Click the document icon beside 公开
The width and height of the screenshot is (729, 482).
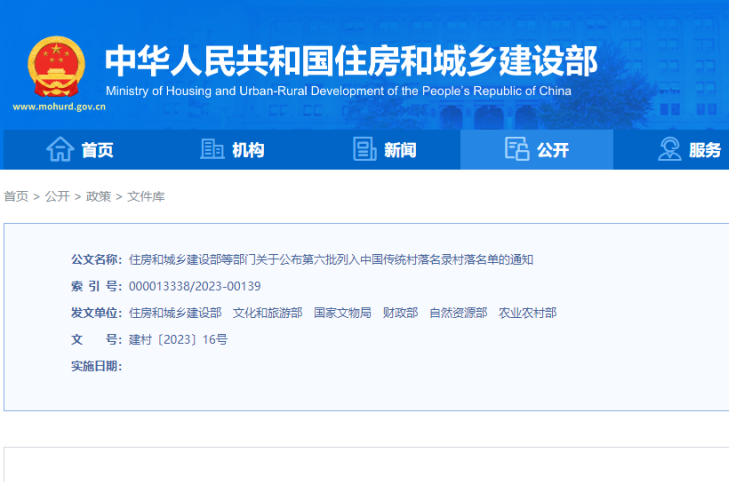coord(516,150)
